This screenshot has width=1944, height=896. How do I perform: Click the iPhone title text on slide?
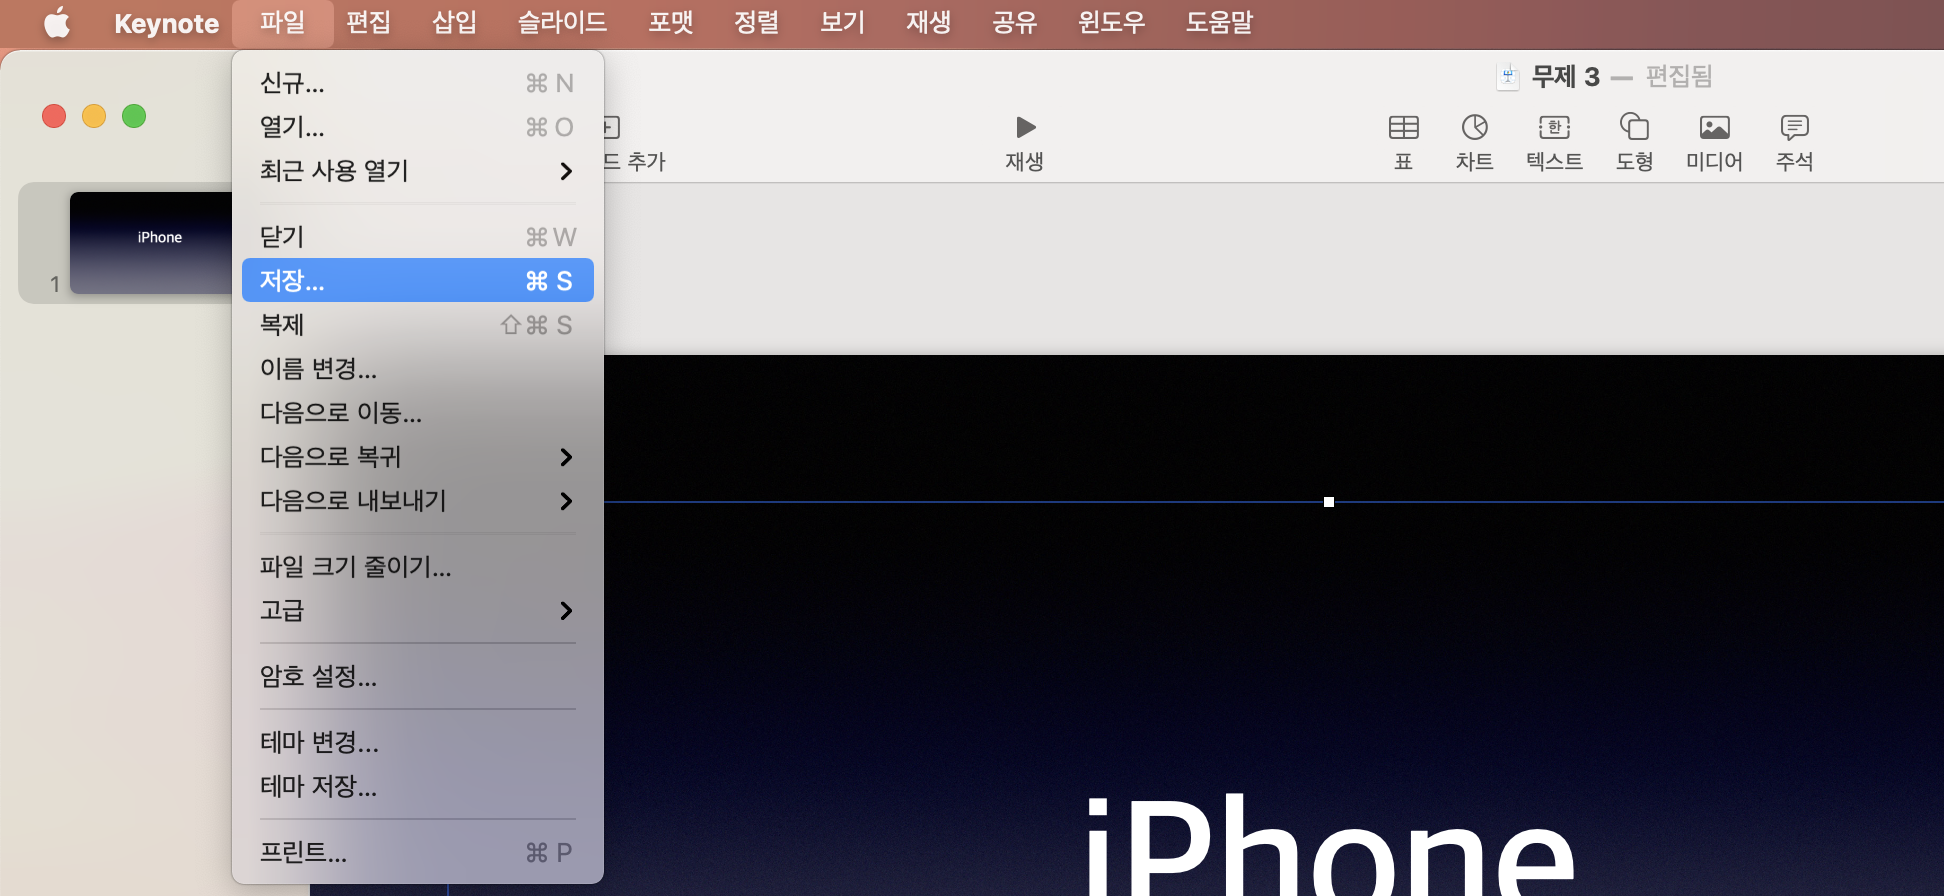[1330, 845]
